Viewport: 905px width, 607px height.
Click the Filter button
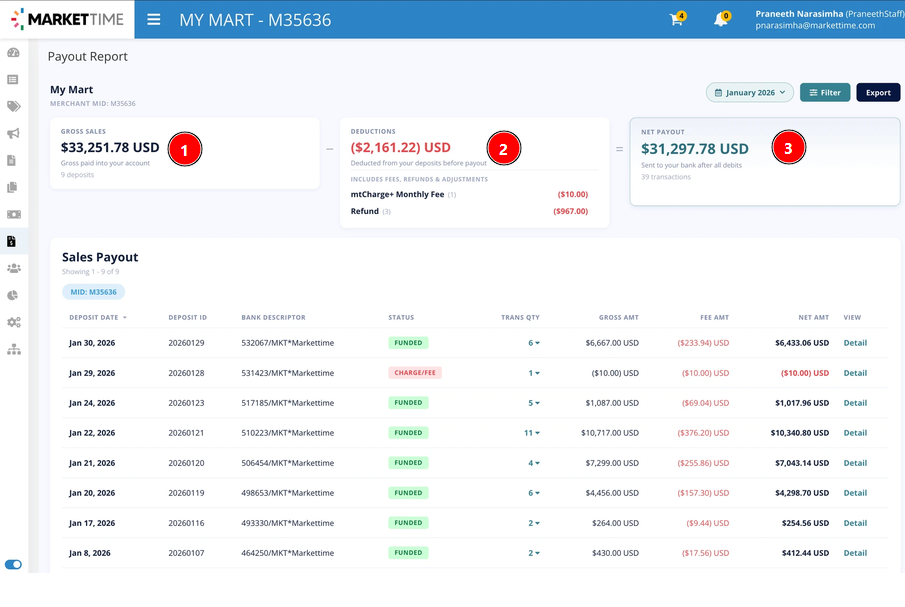click(x=825, y=92)
